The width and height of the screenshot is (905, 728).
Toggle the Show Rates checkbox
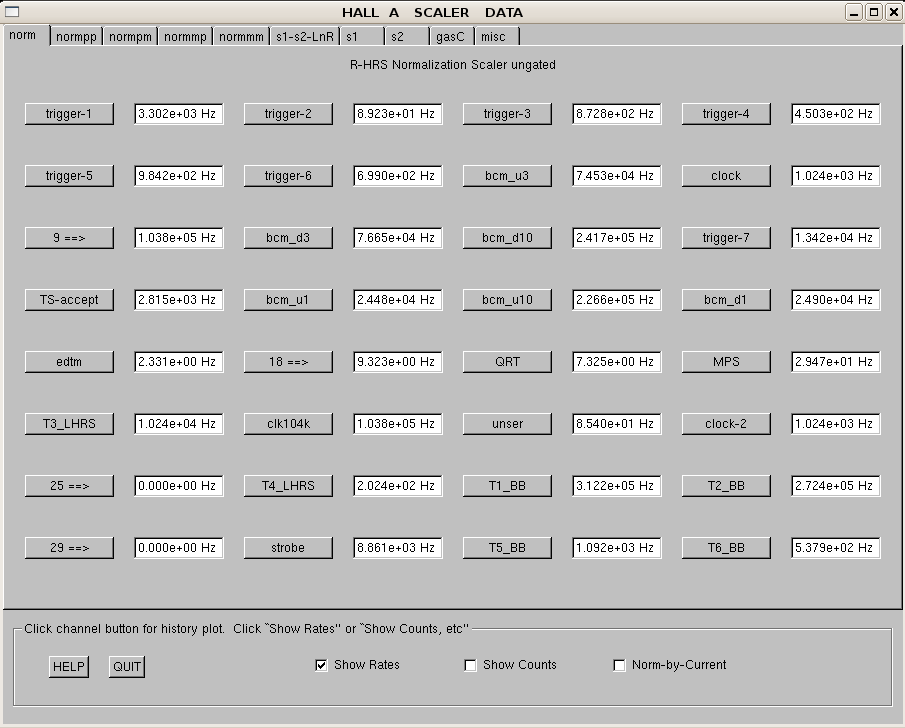coord(321,666)
